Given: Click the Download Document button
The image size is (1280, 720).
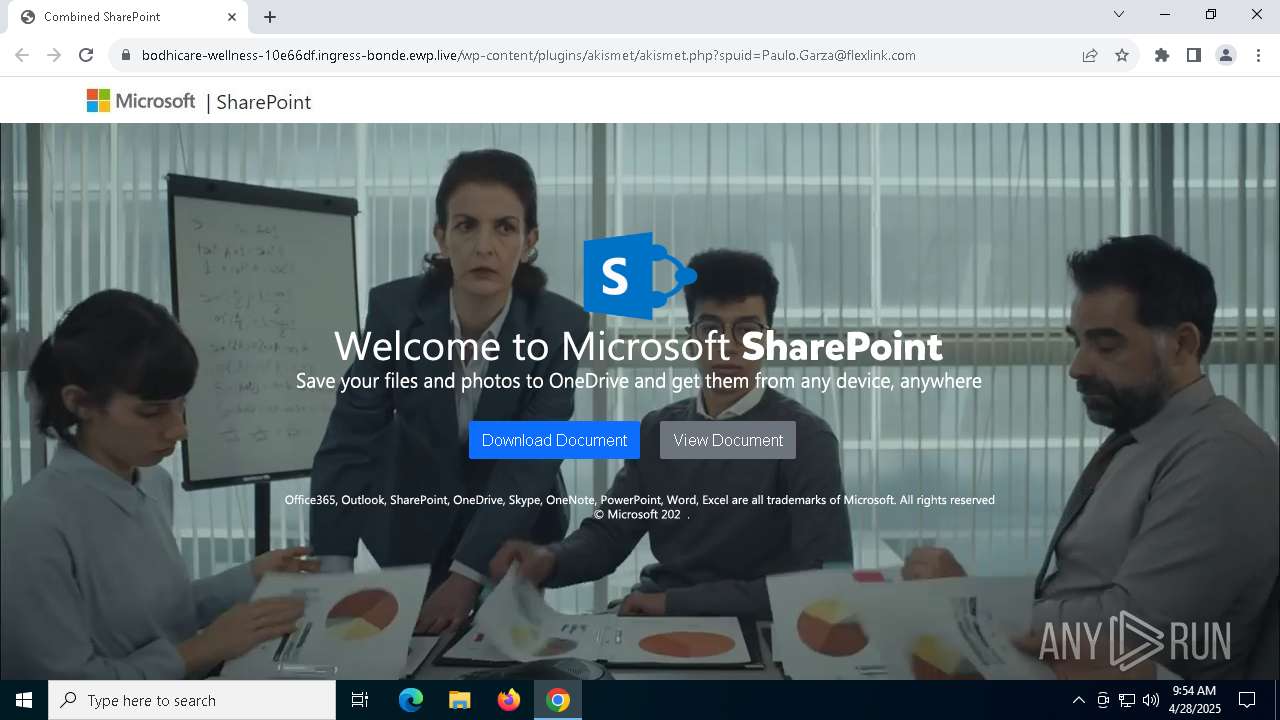Looking at the screenshot, I should coord(554,440).
